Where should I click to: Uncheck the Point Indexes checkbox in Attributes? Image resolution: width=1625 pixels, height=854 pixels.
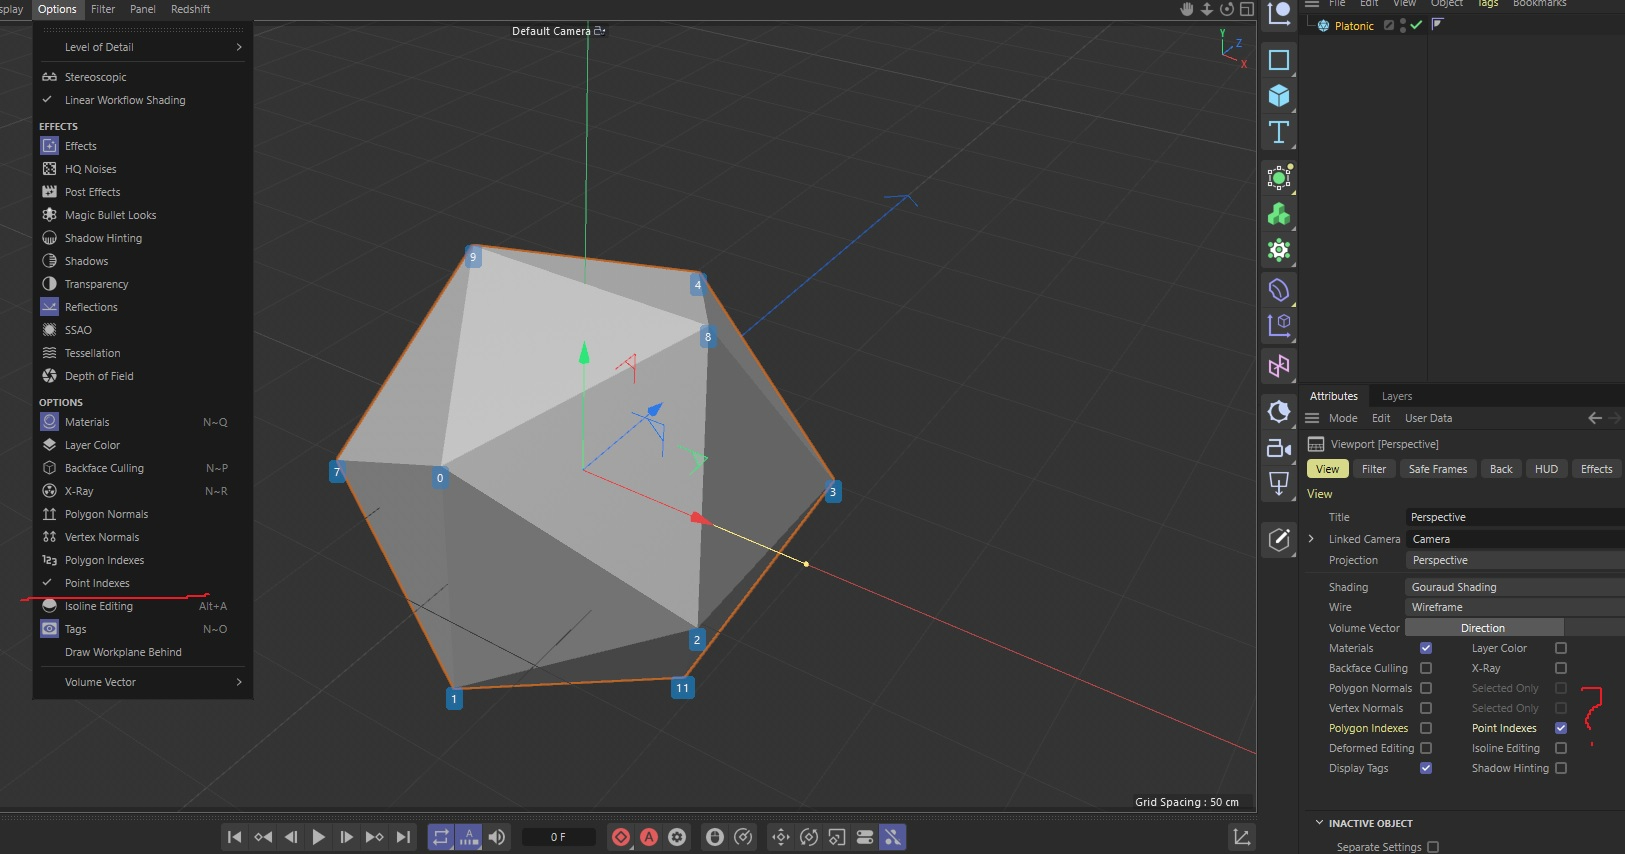1561,728
